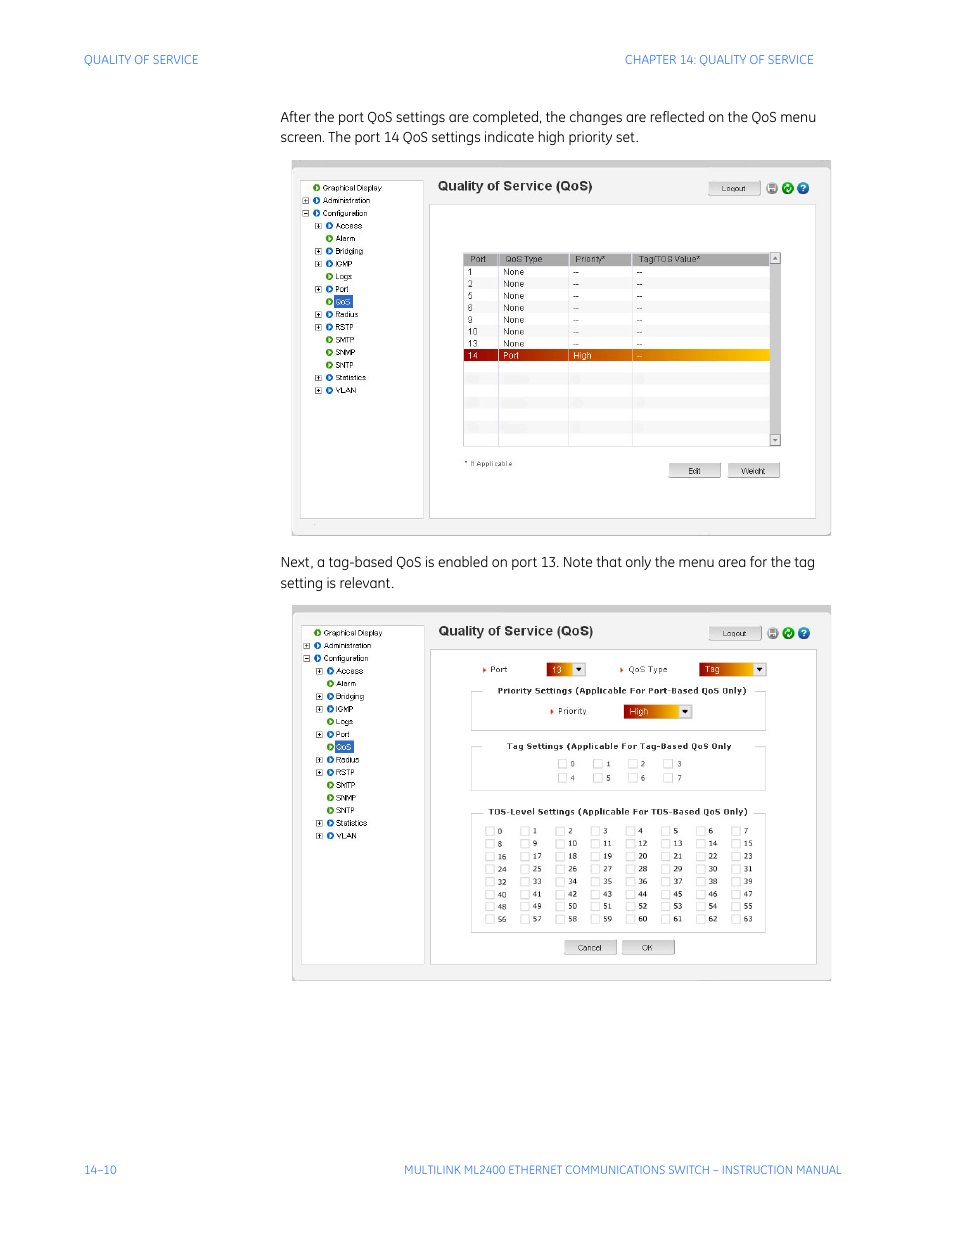Click the Alarm tree icon beside the QoS edit form

tap(330, 684)
